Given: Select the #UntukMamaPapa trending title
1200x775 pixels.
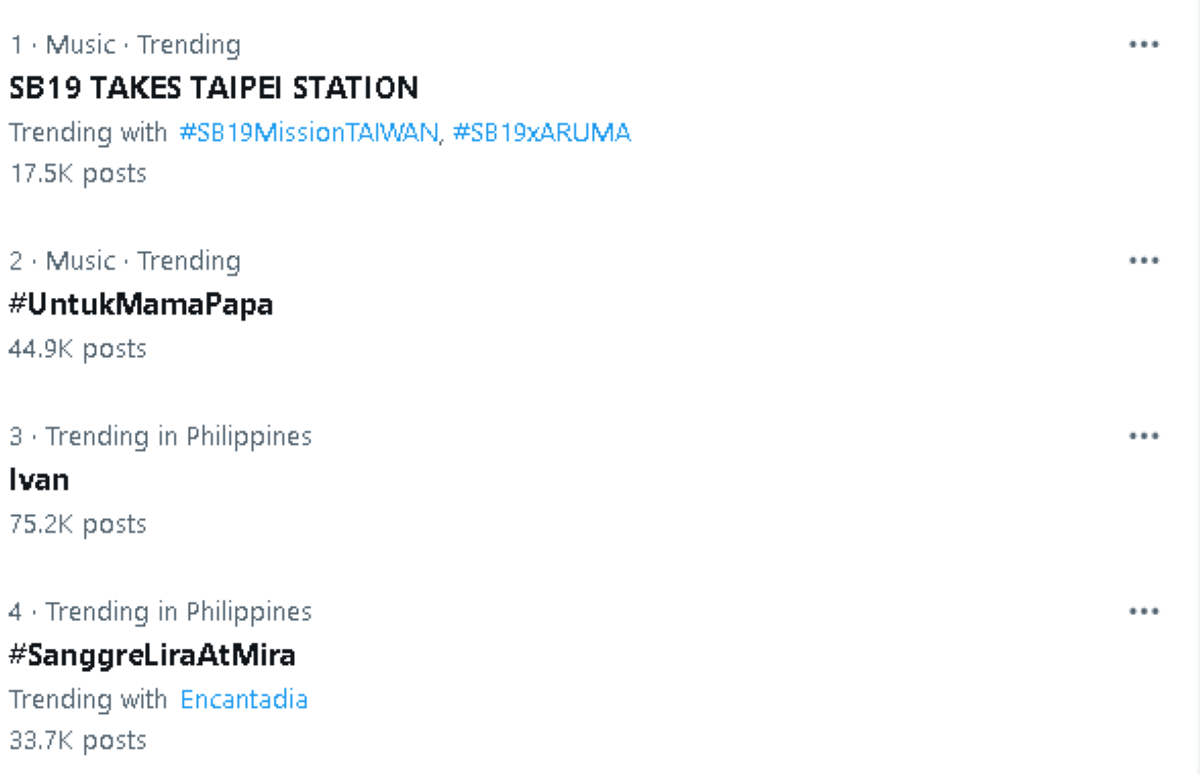Looking at the screenshot, I should [141, 304].
